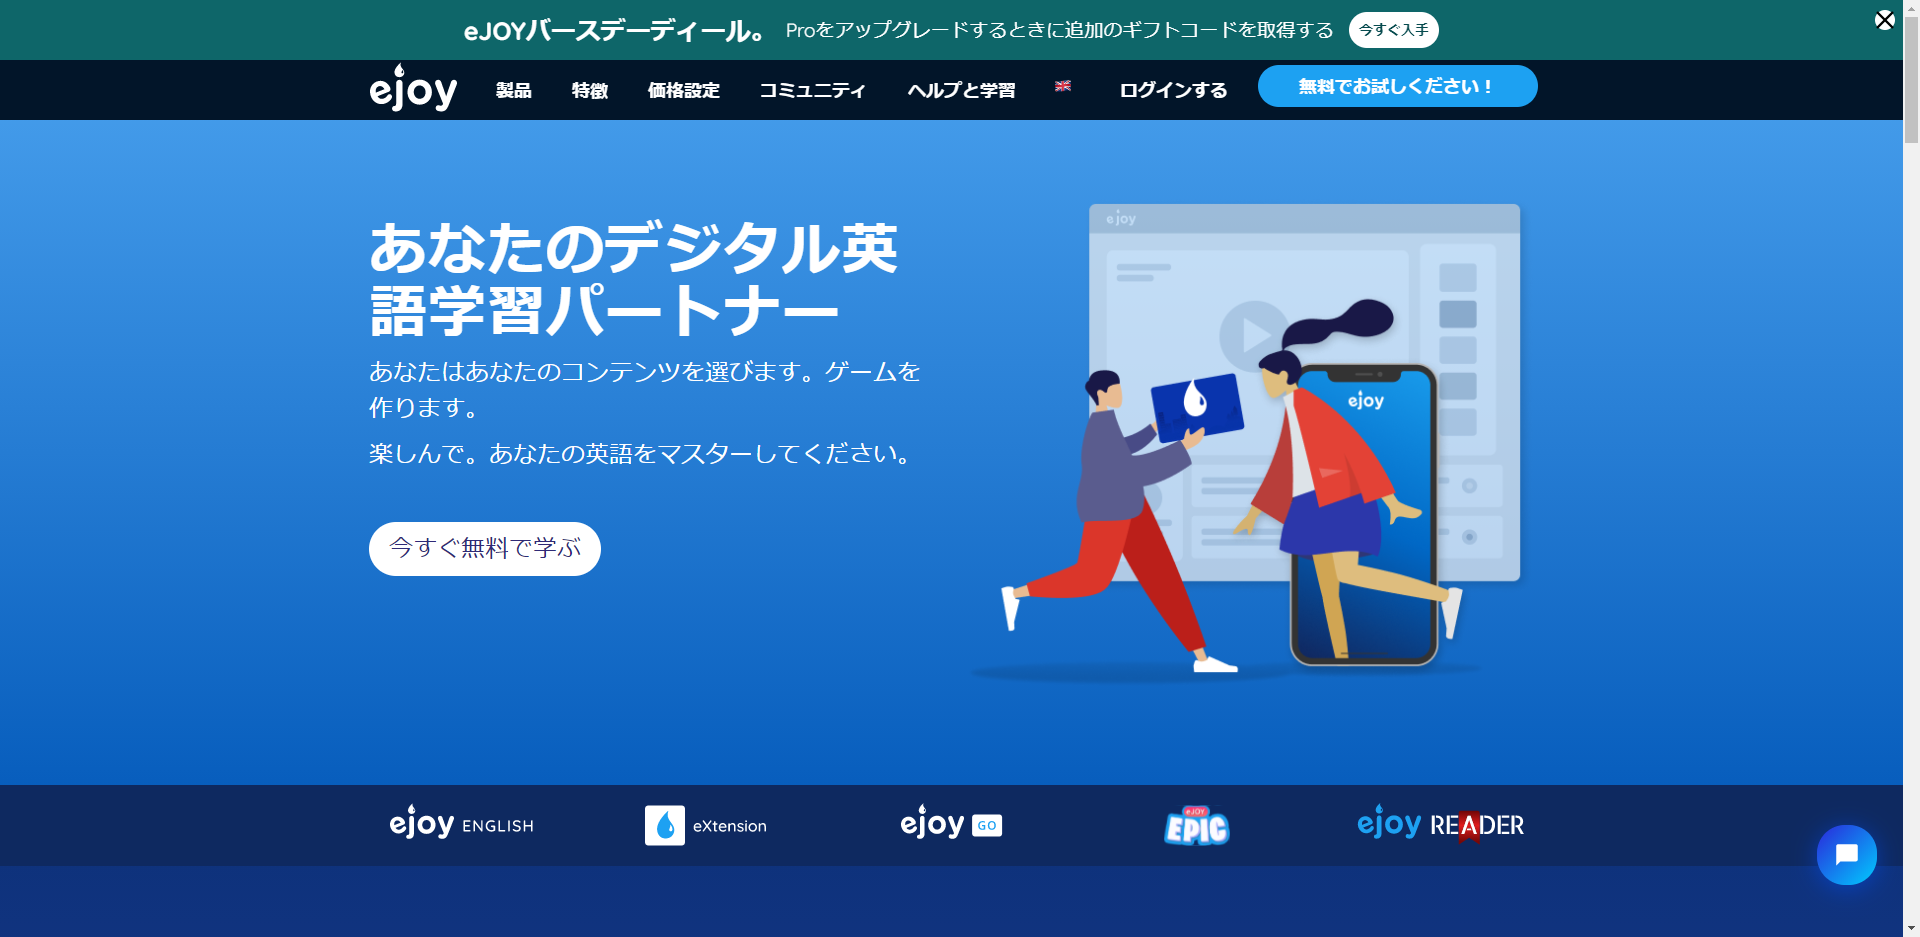This screenshot has height=937, width=1920.
Task: Open the chat widget bubble
Action: 1845,855
